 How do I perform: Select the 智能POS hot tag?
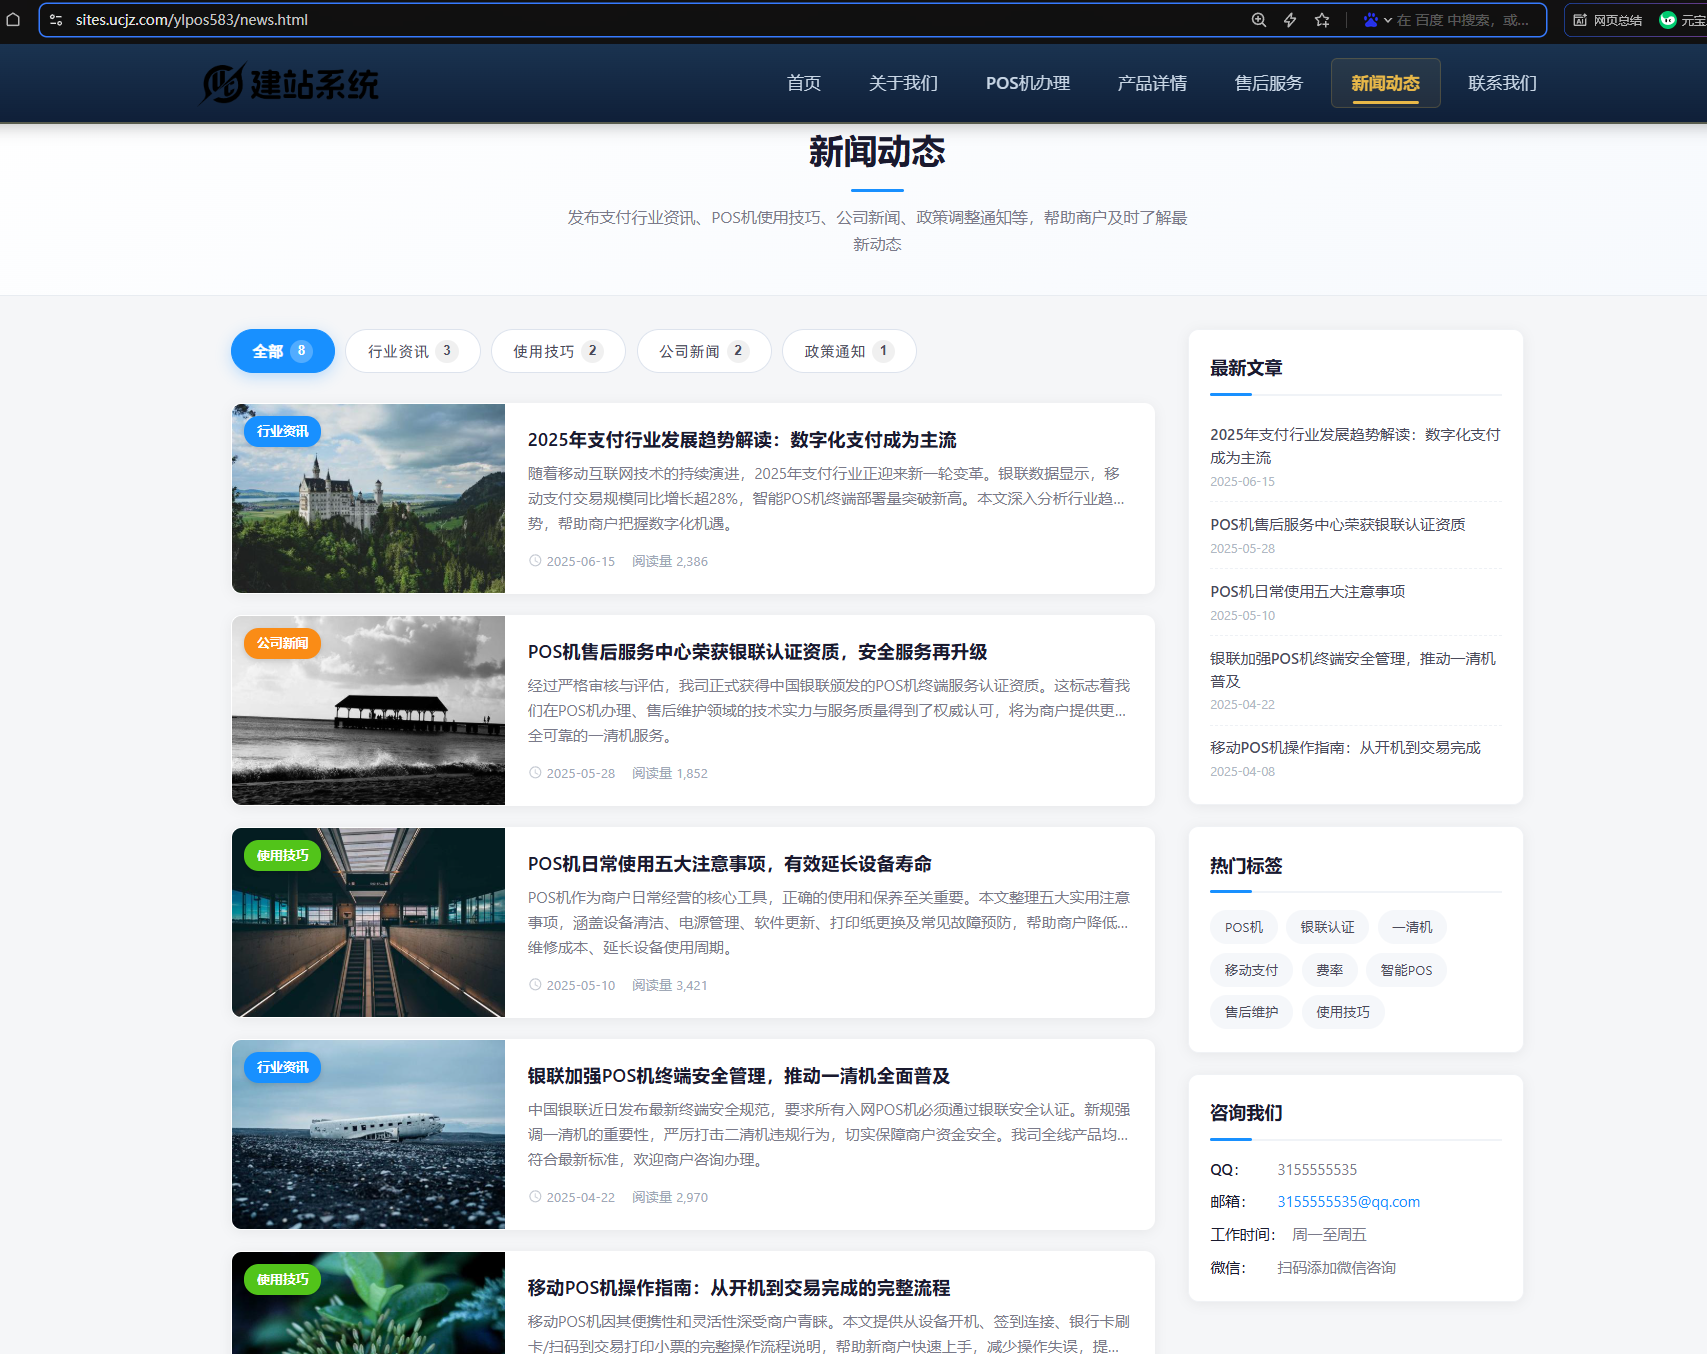1406,970
